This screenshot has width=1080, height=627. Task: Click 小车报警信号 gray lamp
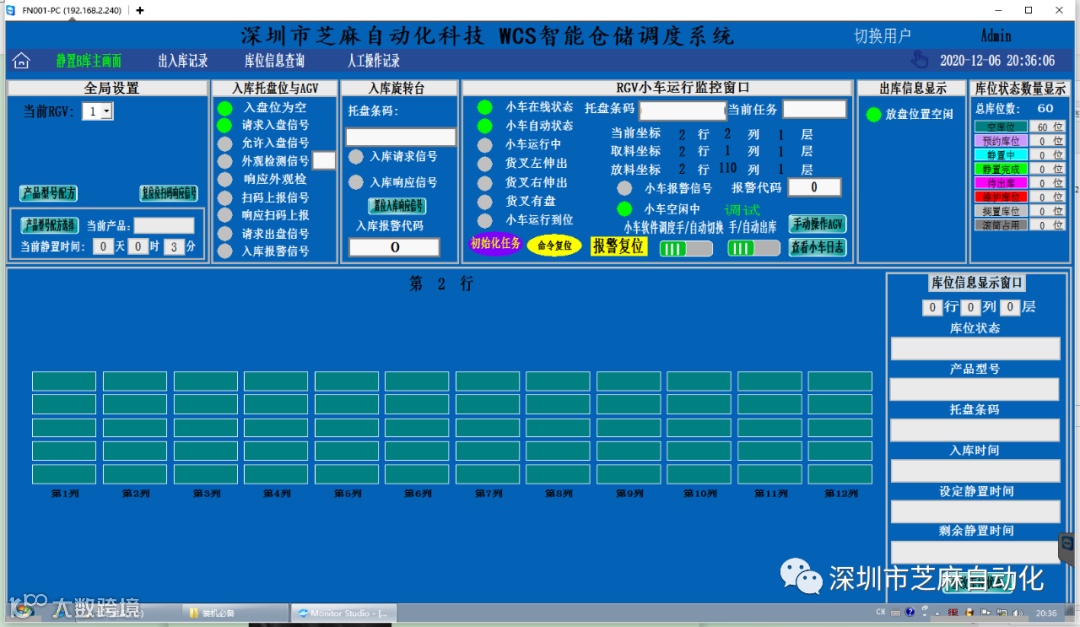625,188
